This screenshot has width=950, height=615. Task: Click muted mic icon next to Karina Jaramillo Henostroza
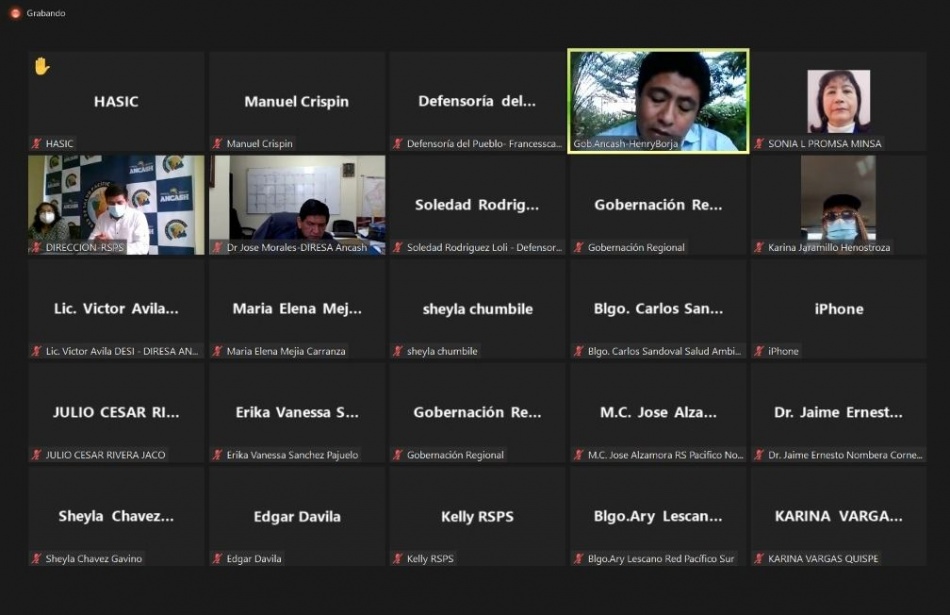[759, 248]
